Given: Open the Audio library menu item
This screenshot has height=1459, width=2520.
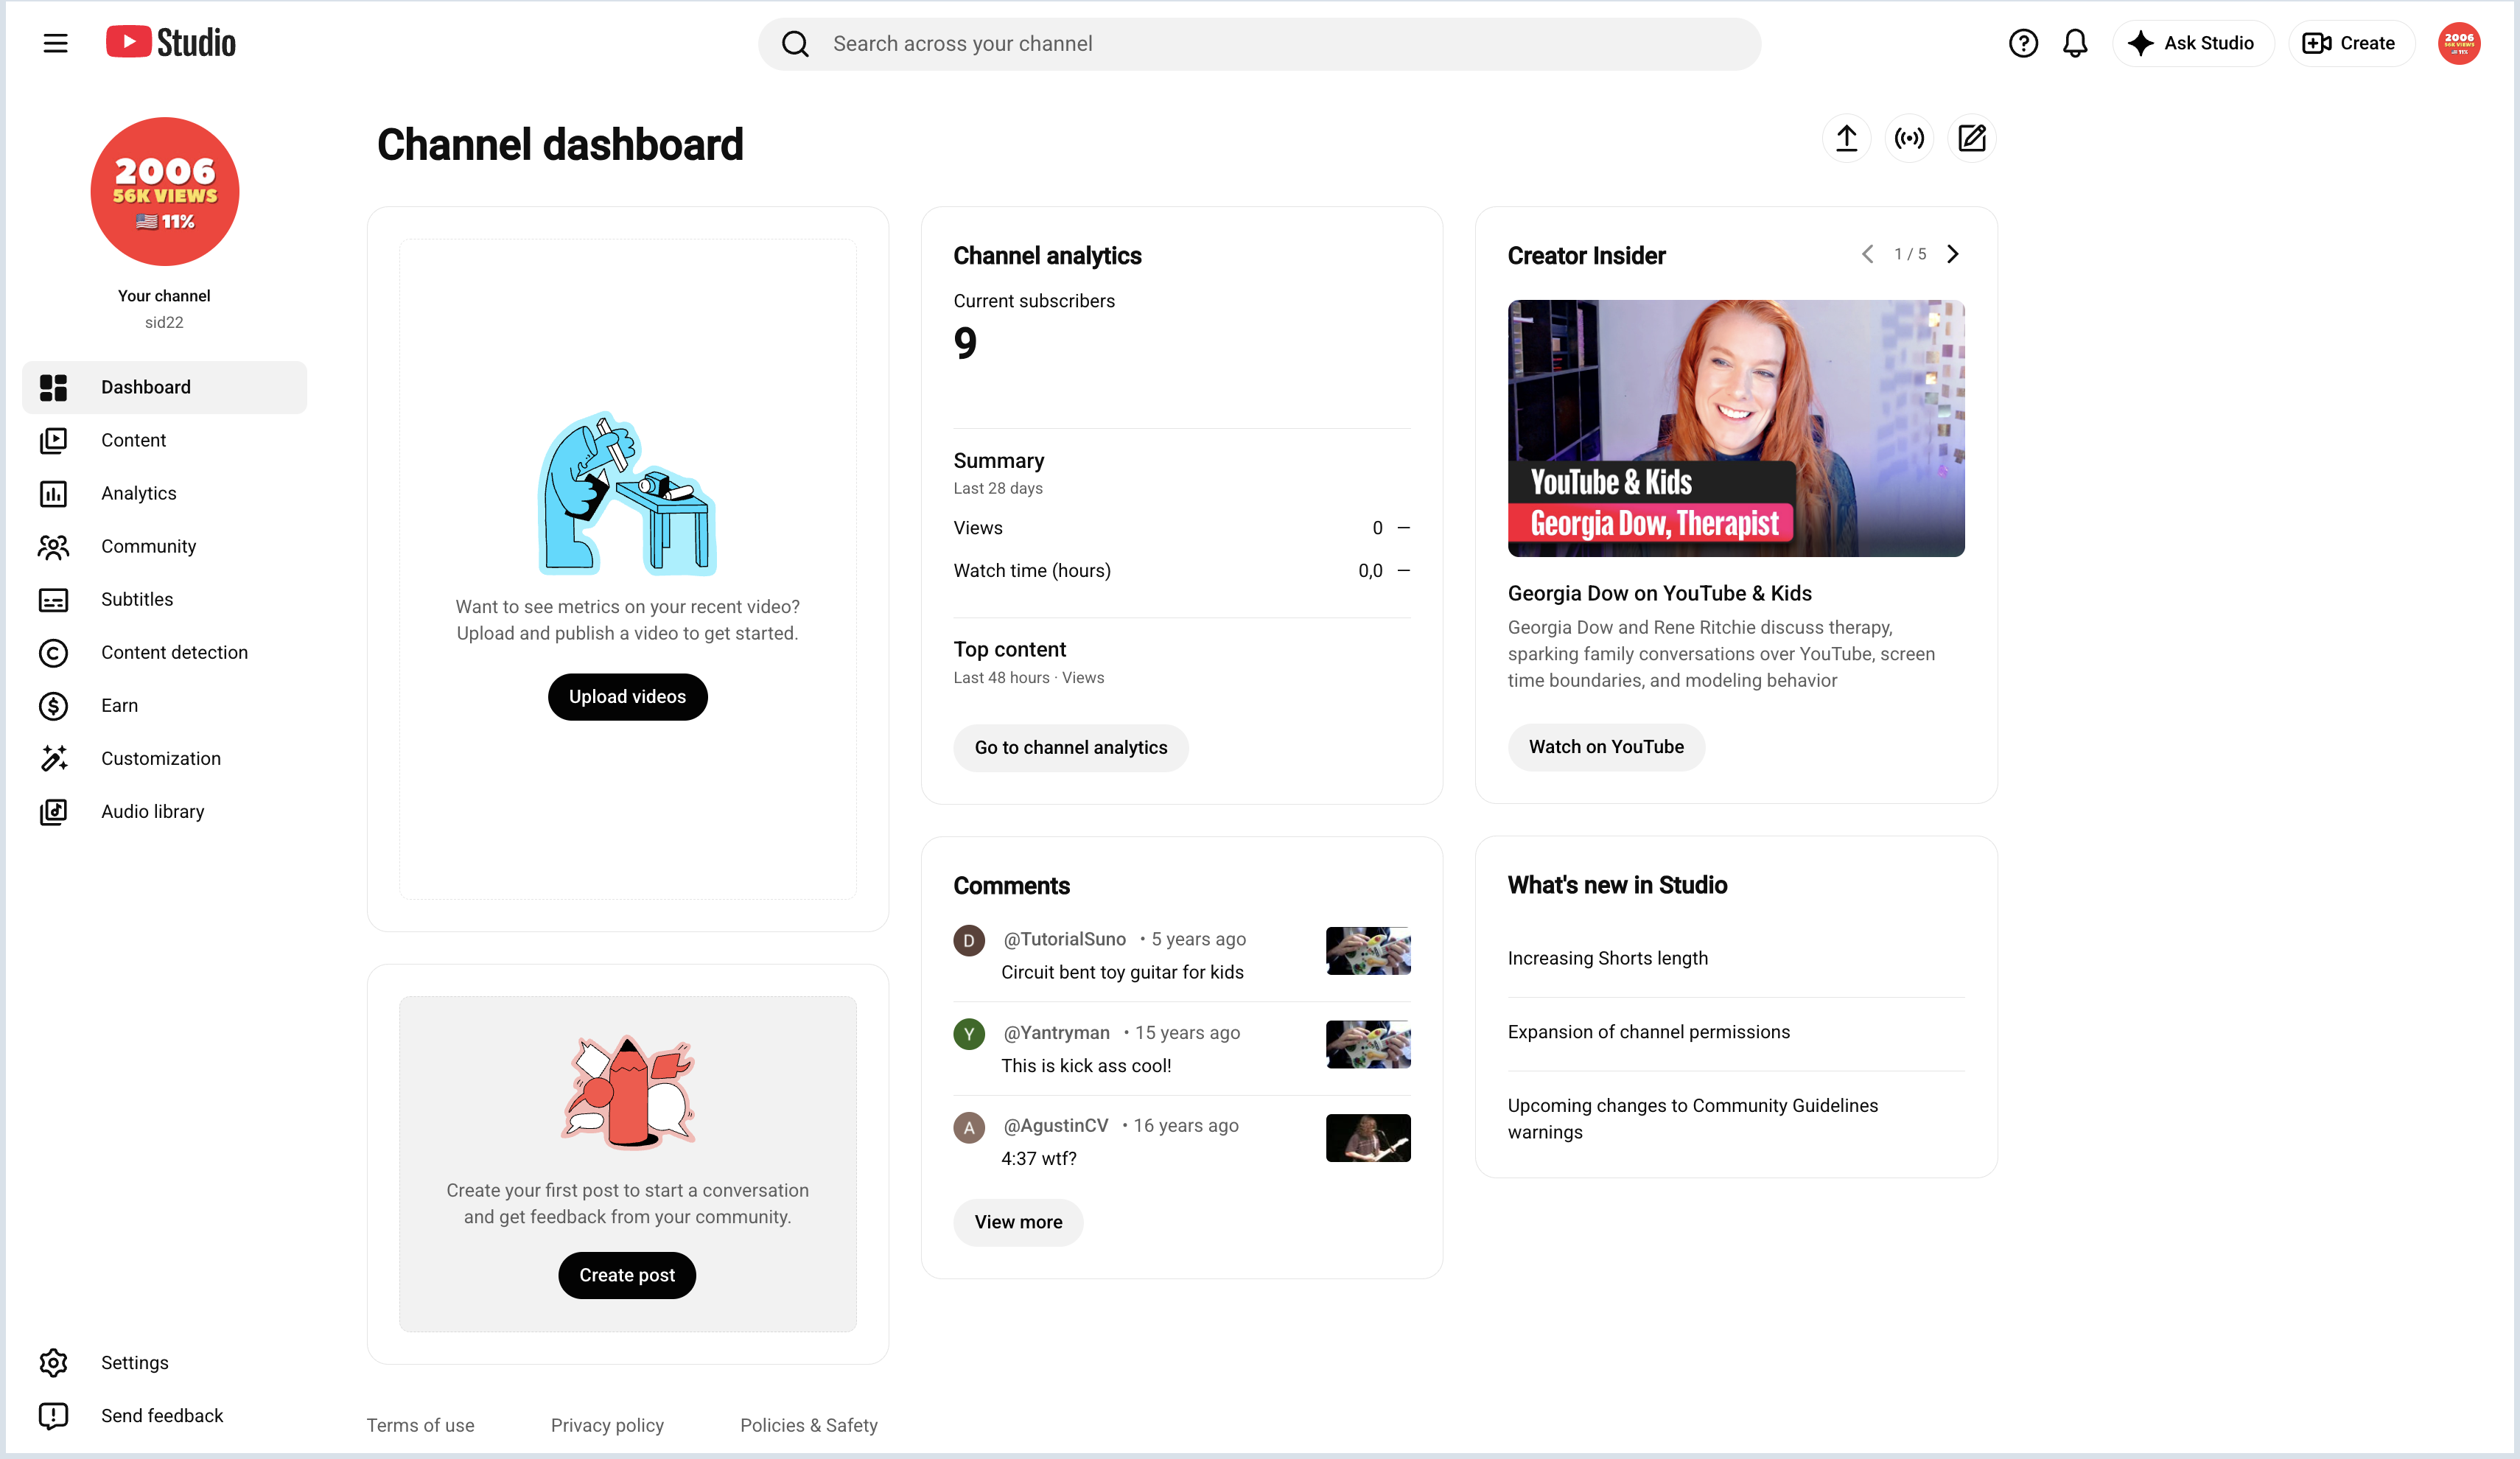Looking at the screenshot, I should pos(164,811).
